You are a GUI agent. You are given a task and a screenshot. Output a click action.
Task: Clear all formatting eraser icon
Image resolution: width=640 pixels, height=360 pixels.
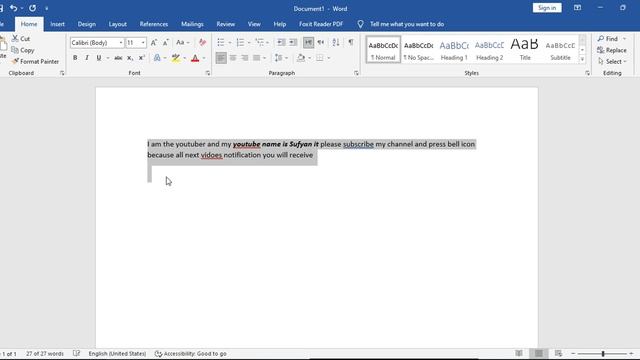(x=202, y=42)
